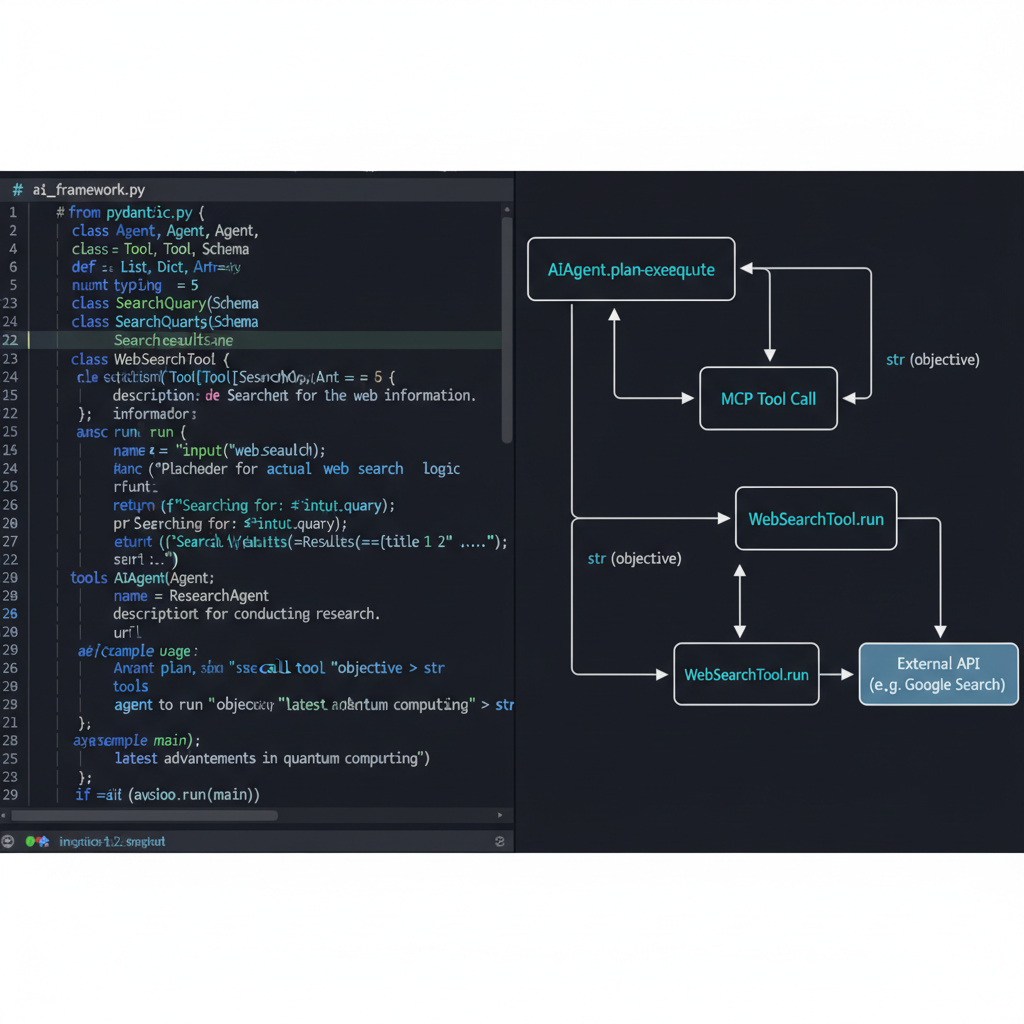Click the line 'class SearchQuary(Schema'
This screenshot has height=1024, width=1024.
165,303
